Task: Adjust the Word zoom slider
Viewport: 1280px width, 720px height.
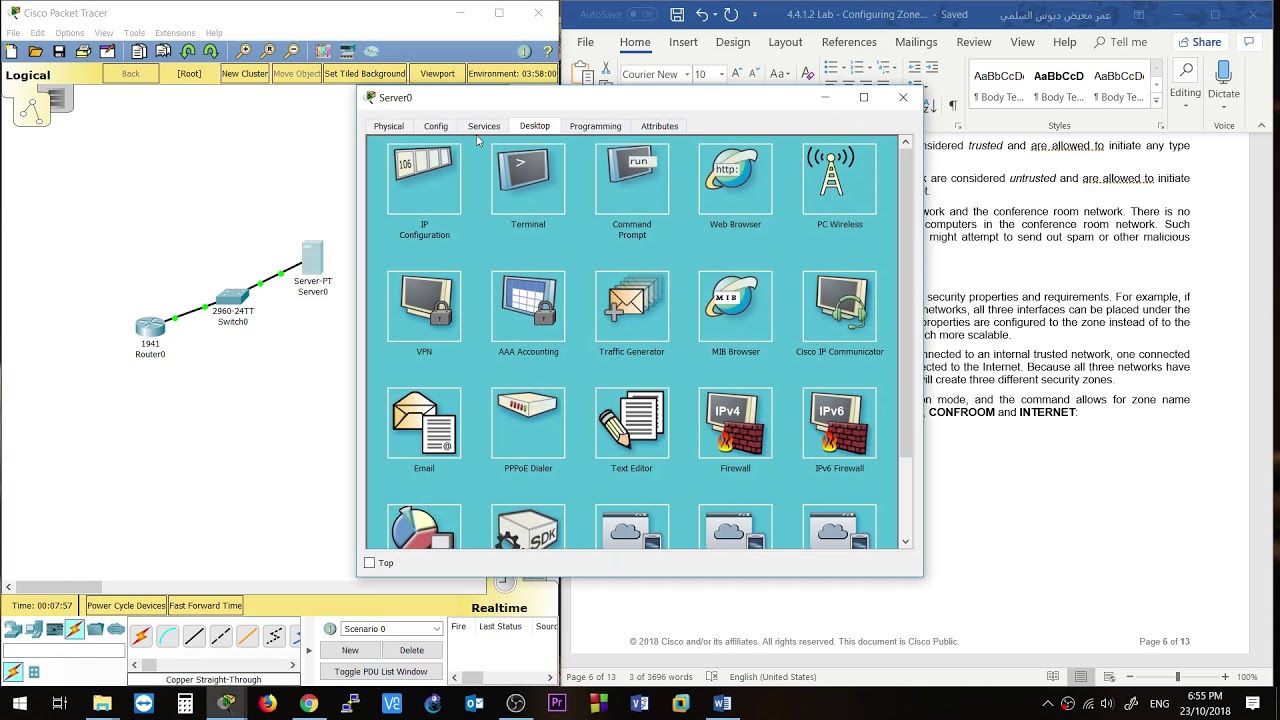Action: 1177,677
